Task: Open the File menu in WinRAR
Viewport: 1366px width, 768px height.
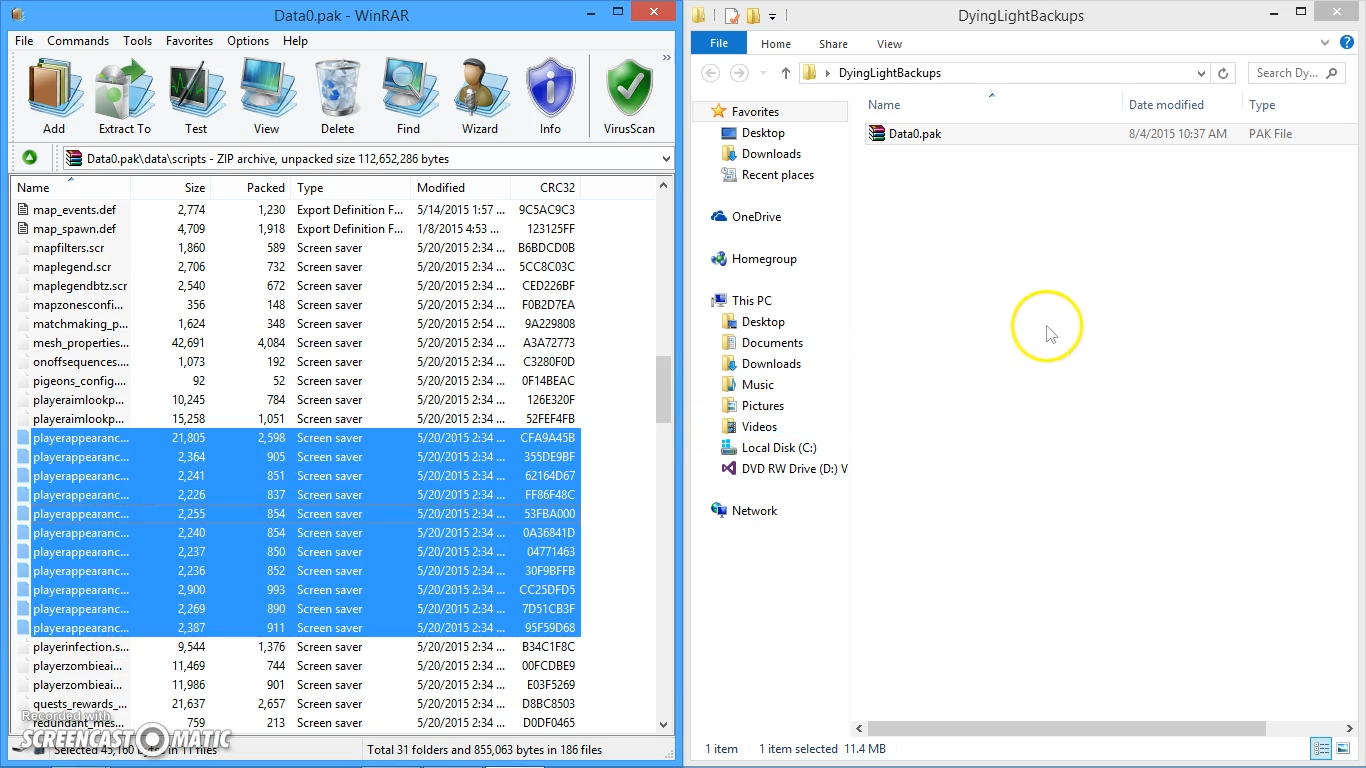Action: coord(24,41)
